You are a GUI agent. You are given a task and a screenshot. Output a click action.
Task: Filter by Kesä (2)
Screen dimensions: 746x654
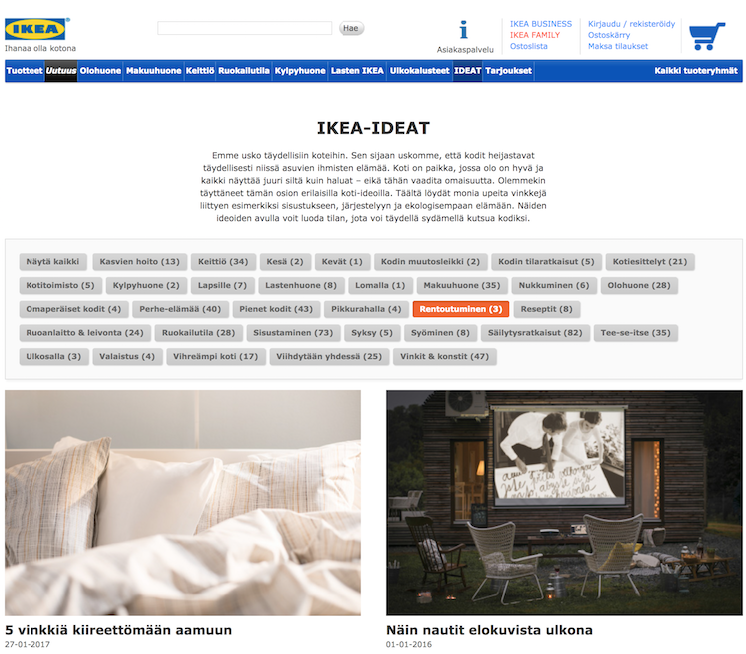pyautogui.click(x=285, y=262)
